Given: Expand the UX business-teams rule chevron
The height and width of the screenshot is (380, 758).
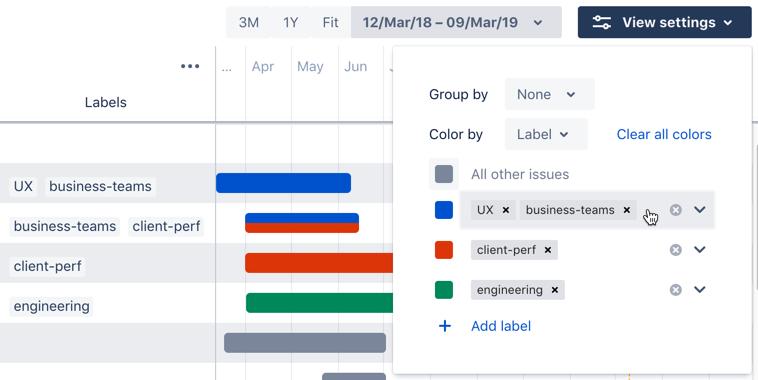Looking at the screenshot, I should [x=700, y=209].
